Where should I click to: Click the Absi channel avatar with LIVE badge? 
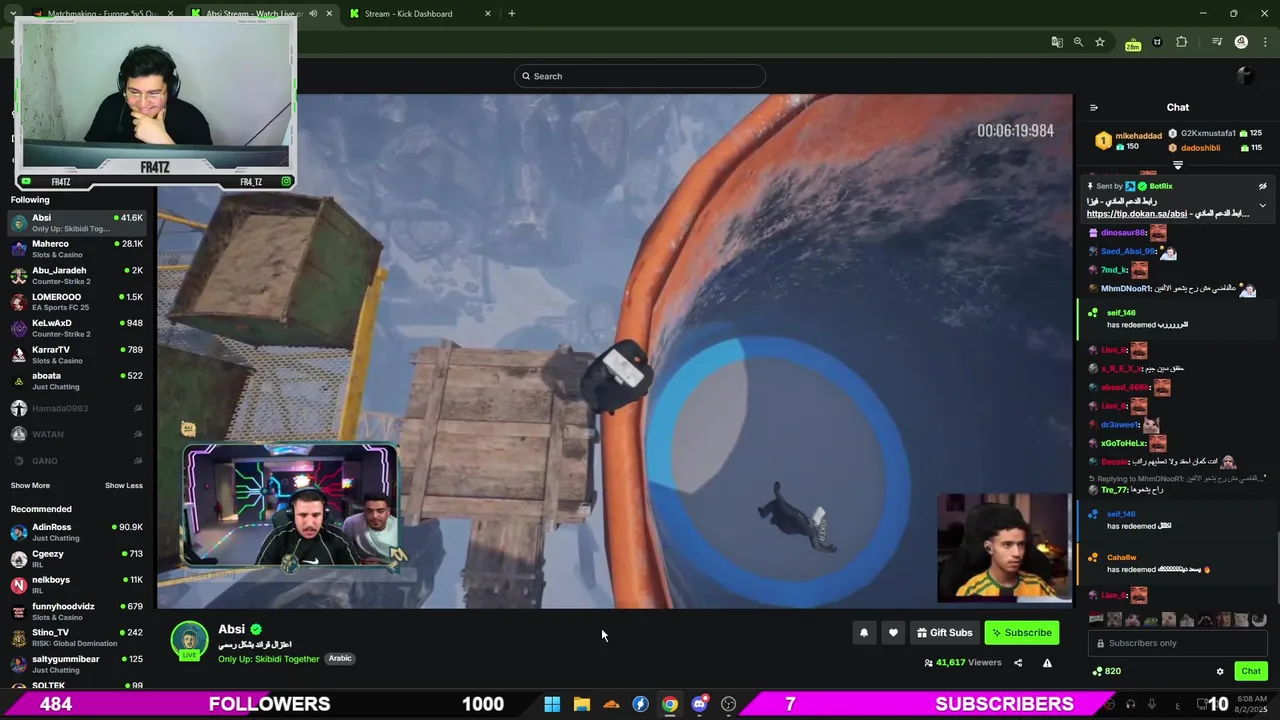189,641
